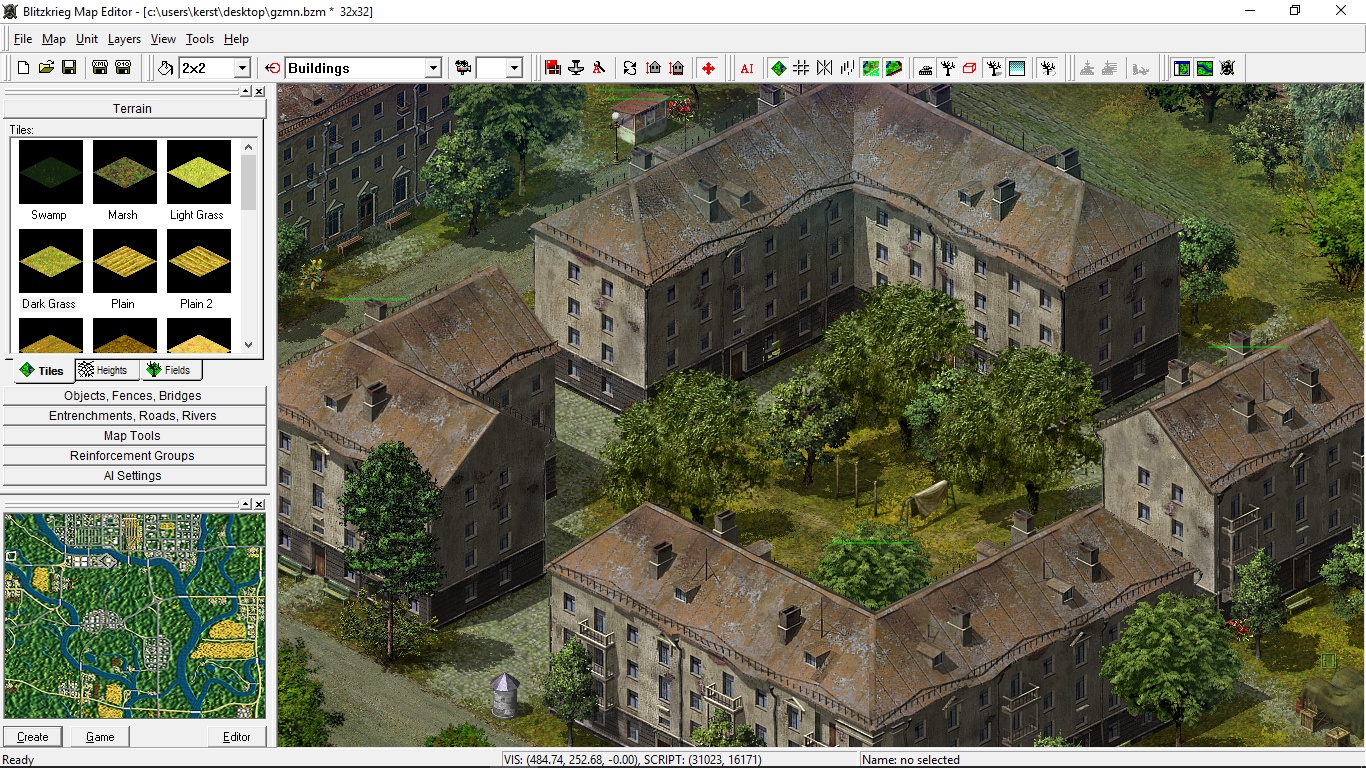Click the blue river minimap toolbar icon

click(x=1204, y=68)
